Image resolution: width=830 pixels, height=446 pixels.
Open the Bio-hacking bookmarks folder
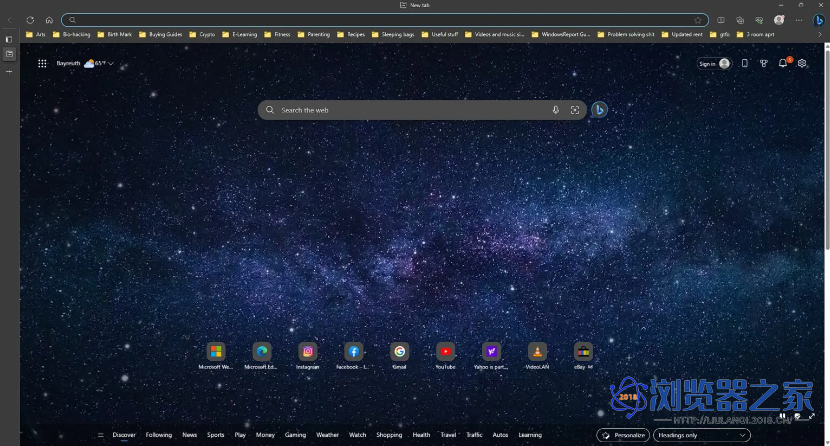pos(71,34)
